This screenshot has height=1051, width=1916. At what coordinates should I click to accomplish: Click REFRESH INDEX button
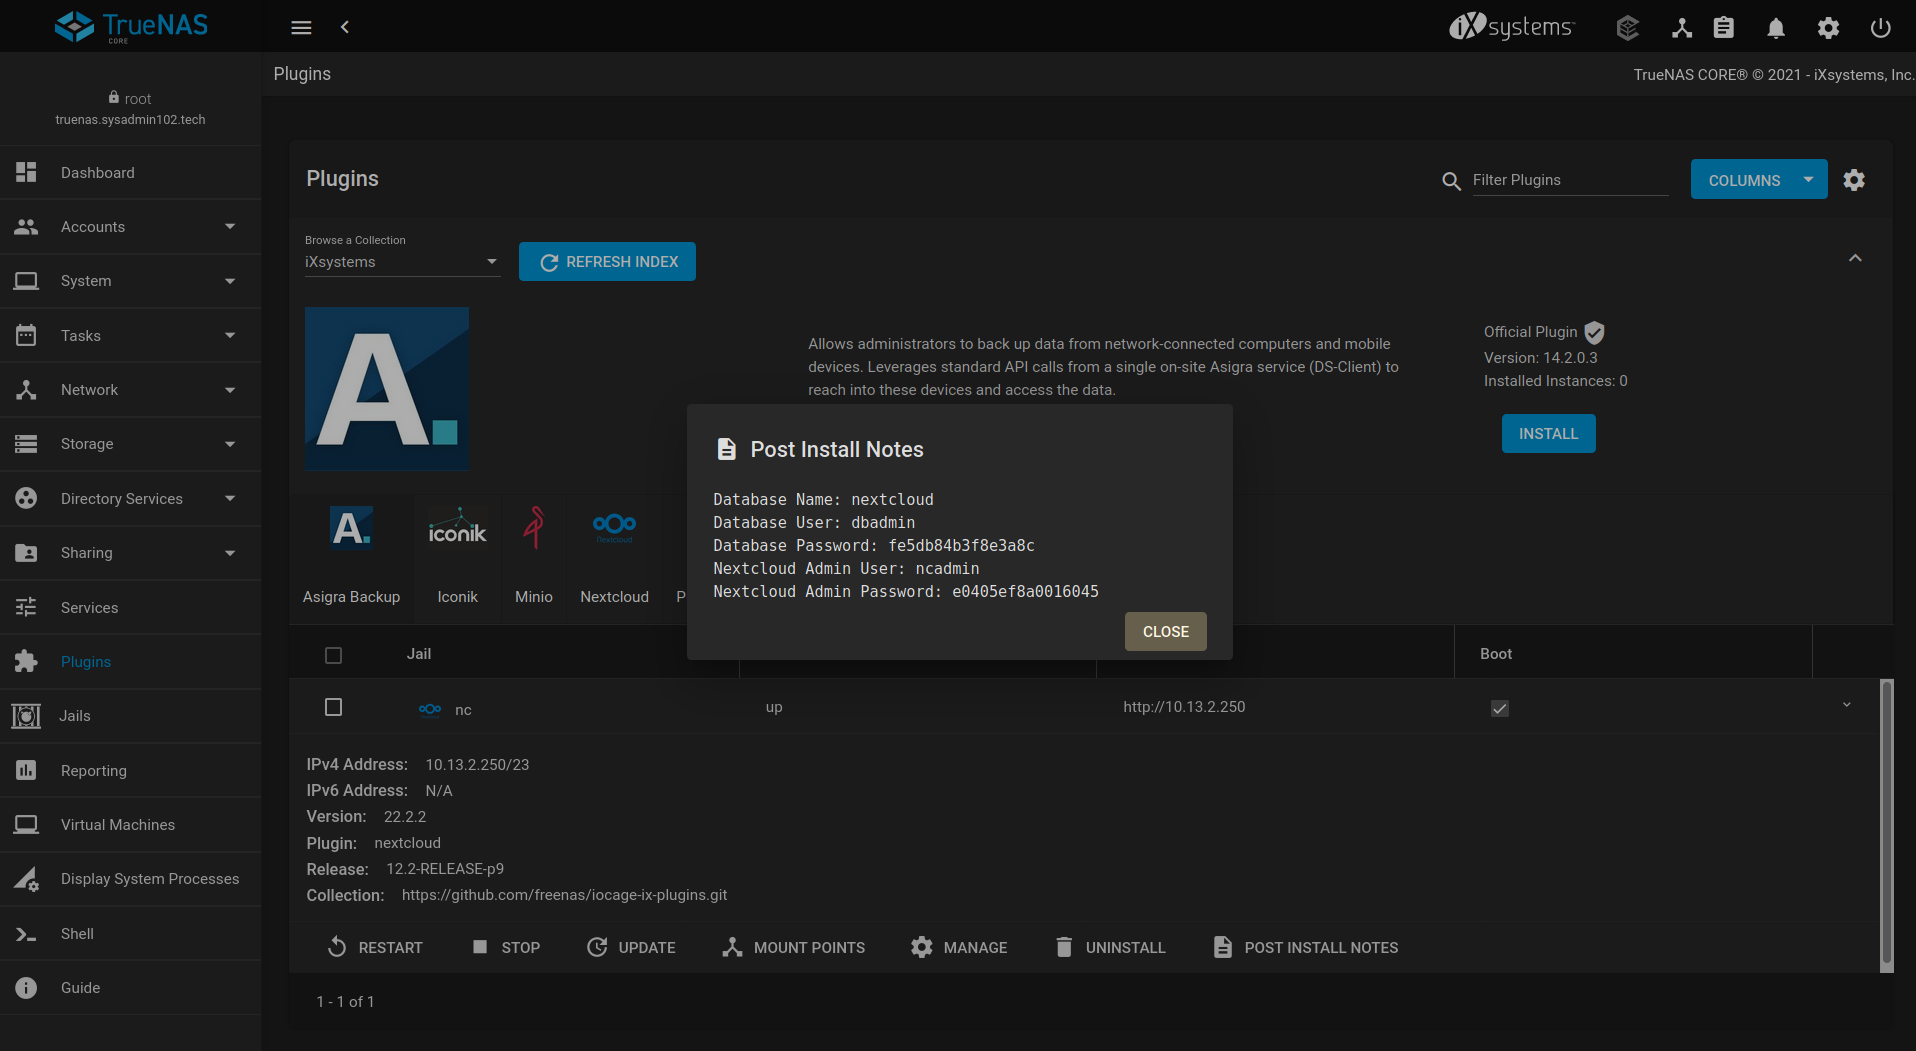point(607,262)
